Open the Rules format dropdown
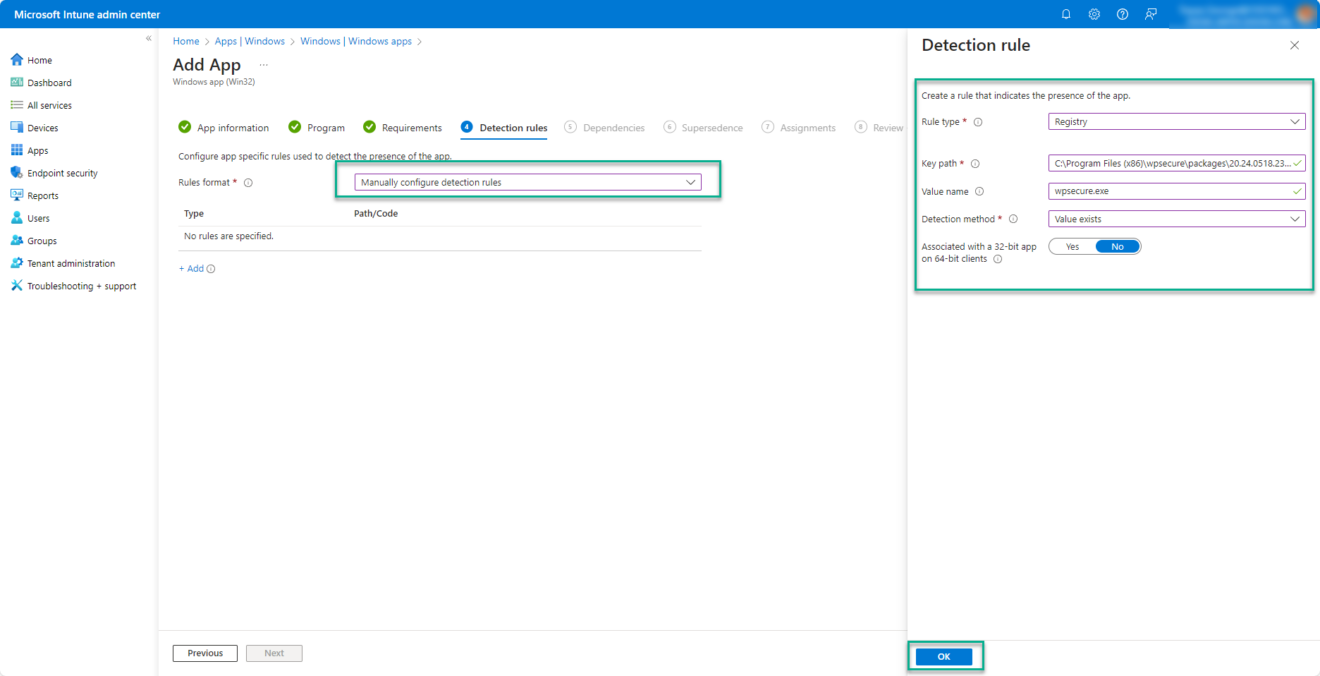Screen dimensions: 1320x676 point(530,182)
